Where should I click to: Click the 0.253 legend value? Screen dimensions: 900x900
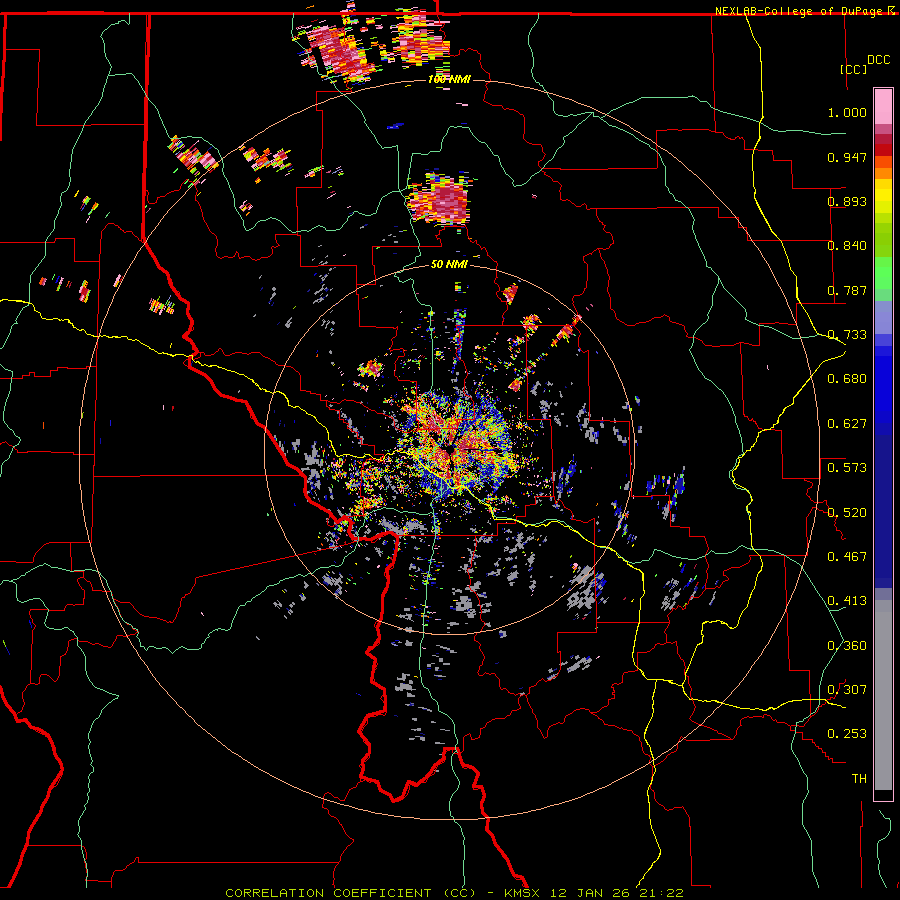847,734
